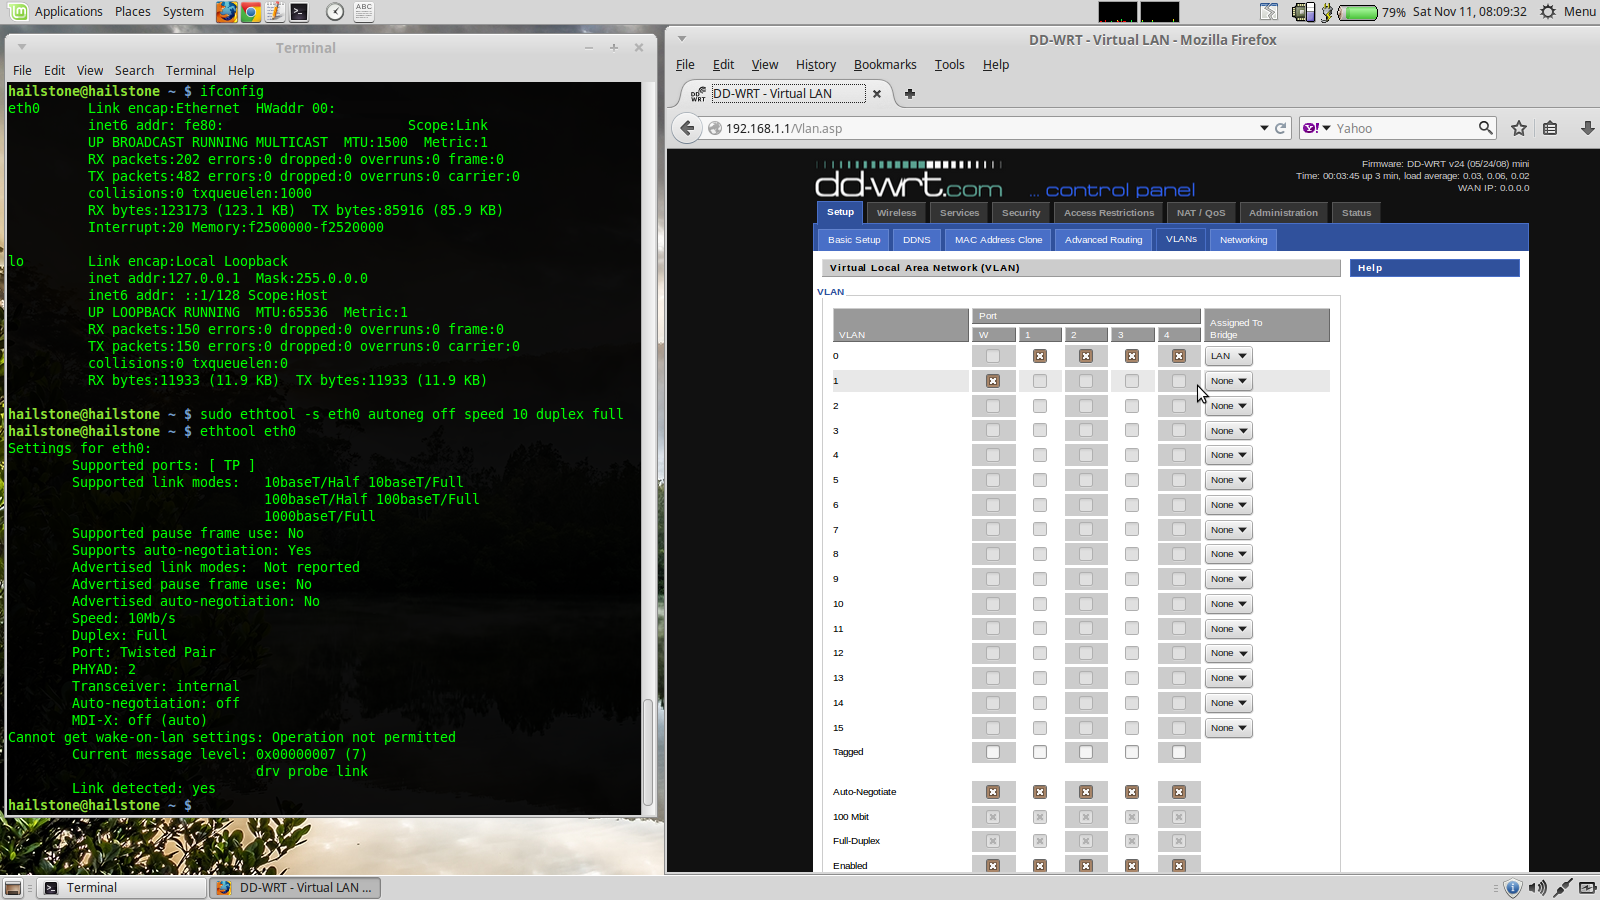Open the Firefox downloads arrow icon
Image resolution: width=1600 pixels, height=900 pixels.
1587,128
